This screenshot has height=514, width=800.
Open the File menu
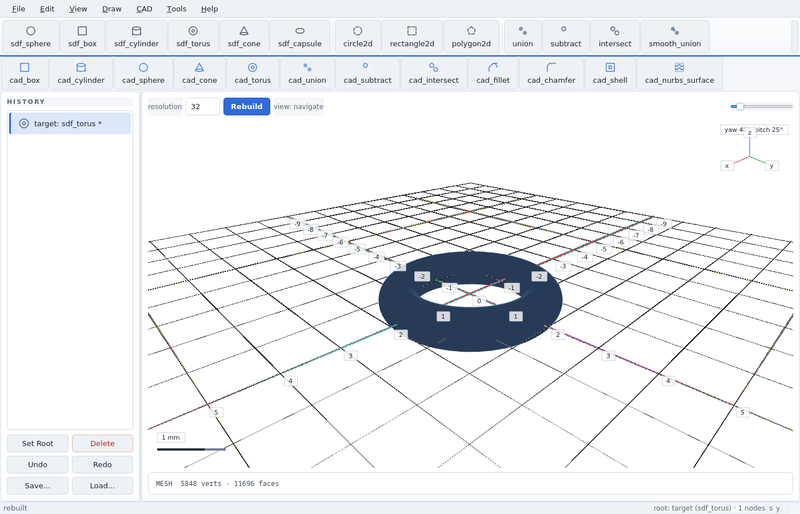[18, 9]
